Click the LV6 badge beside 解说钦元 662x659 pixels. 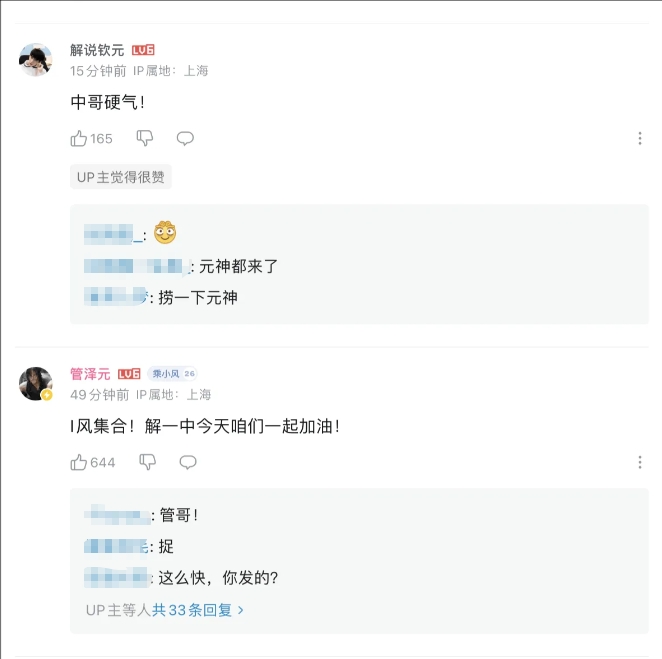(143, 50)
